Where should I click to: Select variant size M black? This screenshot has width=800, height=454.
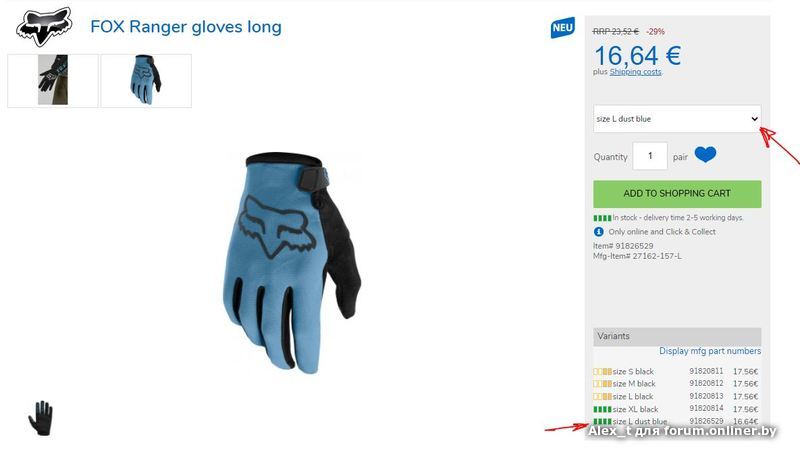(x=676, y=384)
